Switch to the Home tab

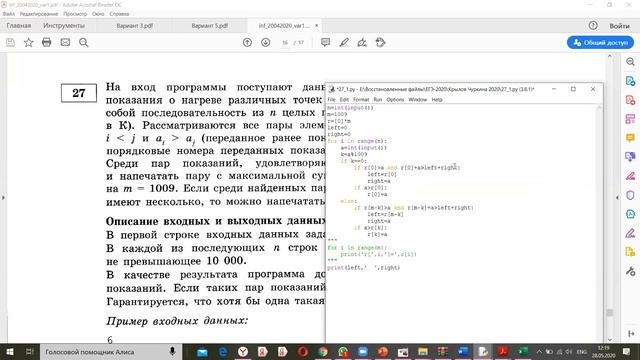tap(19, 26)
